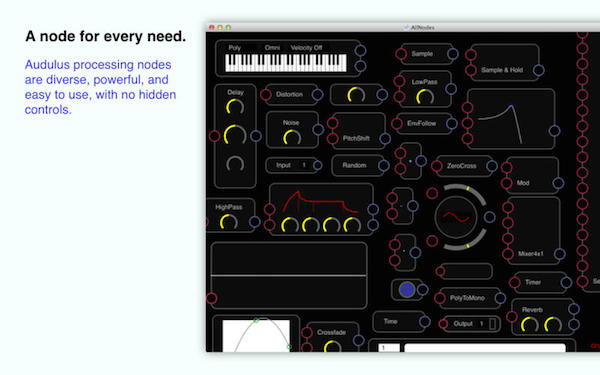600x375 pixels.
Task: Click the EnvFollow input port
Action: [397, 124]
